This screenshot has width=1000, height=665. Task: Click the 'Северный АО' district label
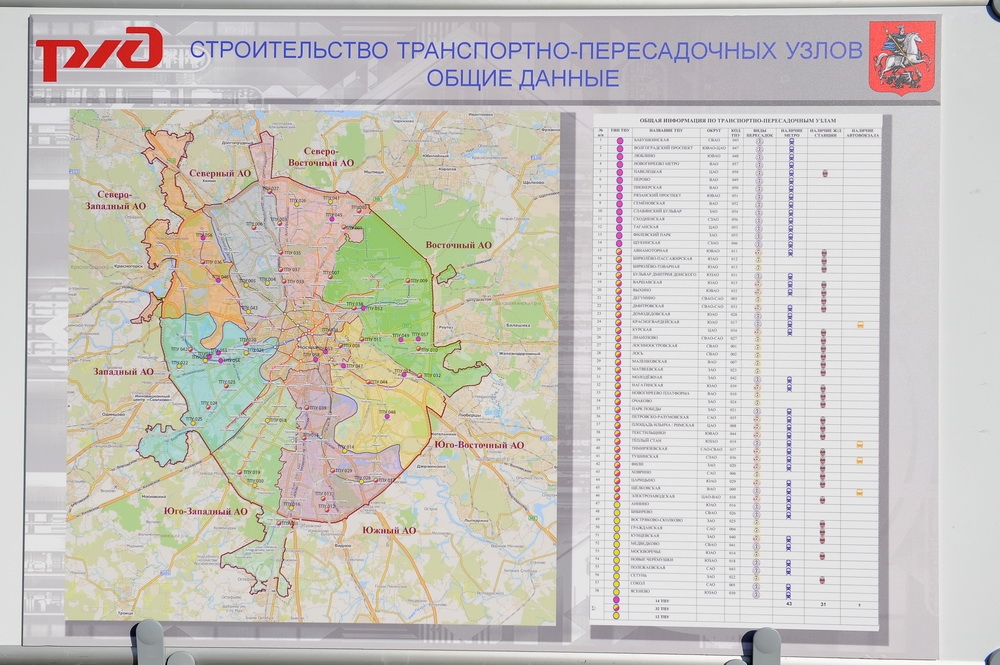pos(220,174)
